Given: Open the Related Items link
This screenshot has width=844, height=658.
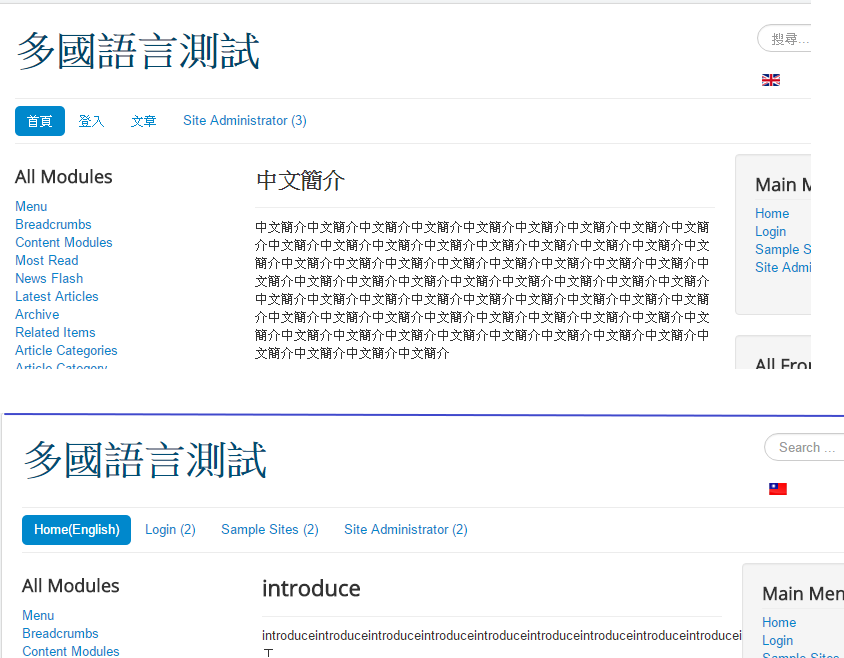Looking at the screenshot, I should pos(55,333).
